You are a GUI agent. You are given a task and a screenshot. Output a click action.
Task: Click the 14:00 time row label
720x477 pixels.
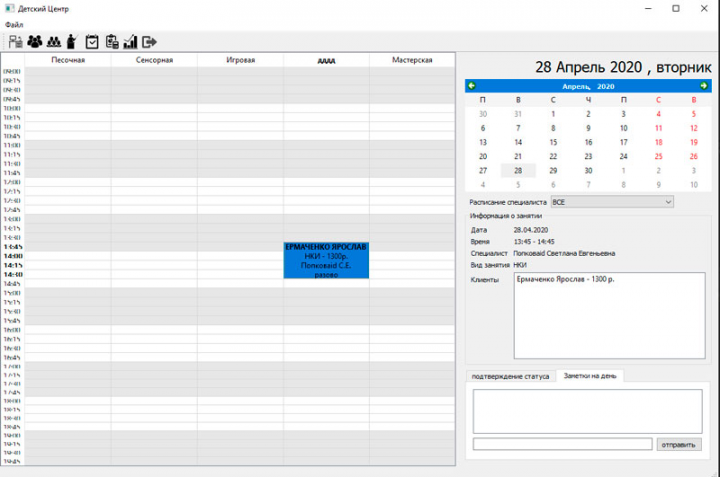13,256
